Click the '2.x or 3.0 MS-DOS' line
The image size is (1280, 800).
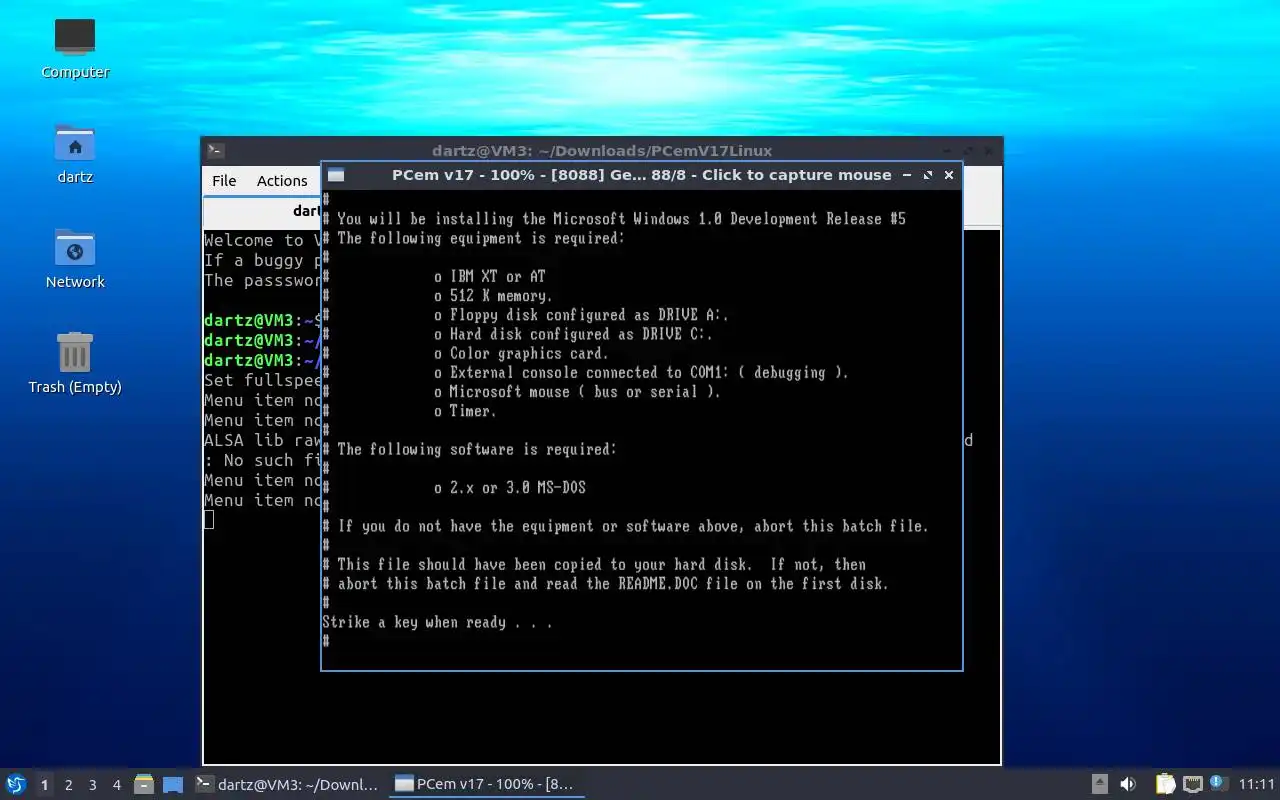(x=510, y=488)
